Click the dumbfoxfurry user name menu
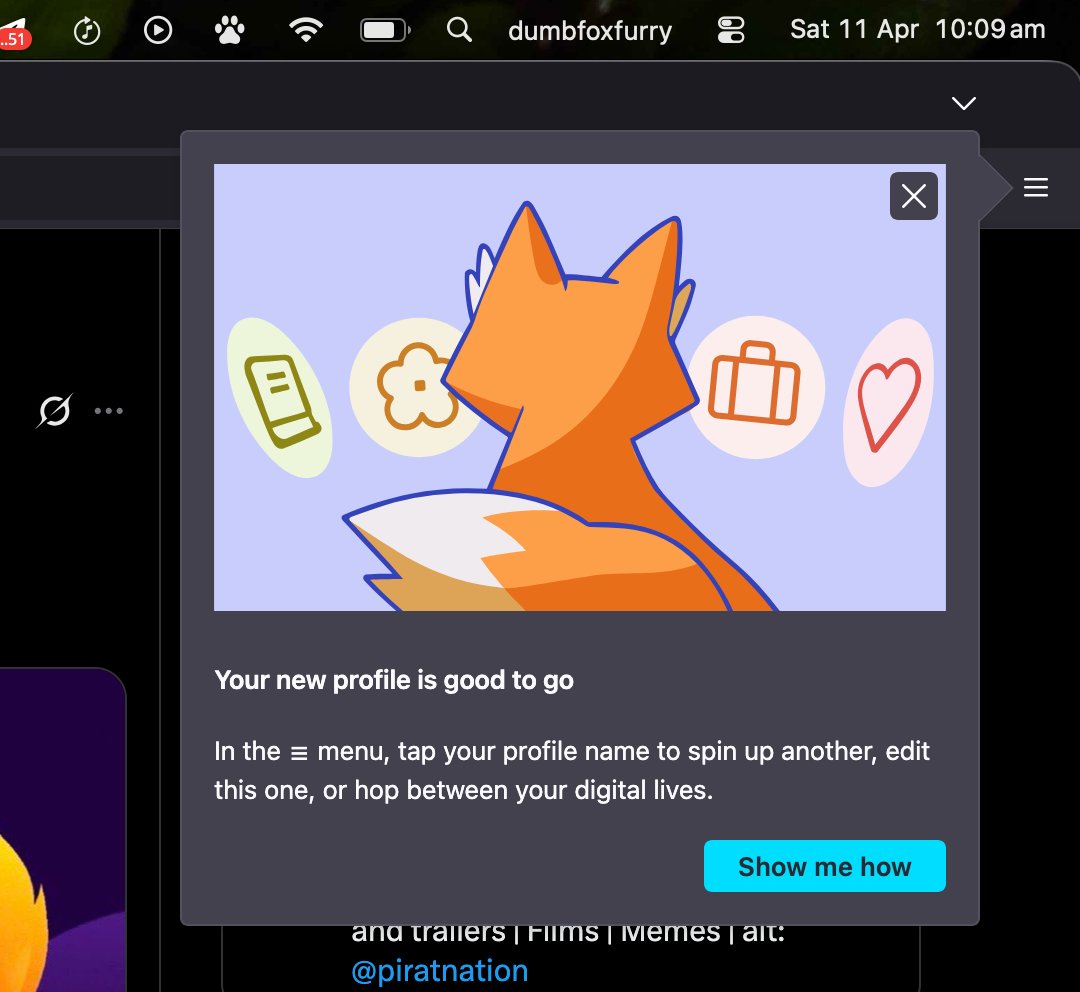Image resolution: width=1080 pixels, height=992 pixels. tap(590, 30)
